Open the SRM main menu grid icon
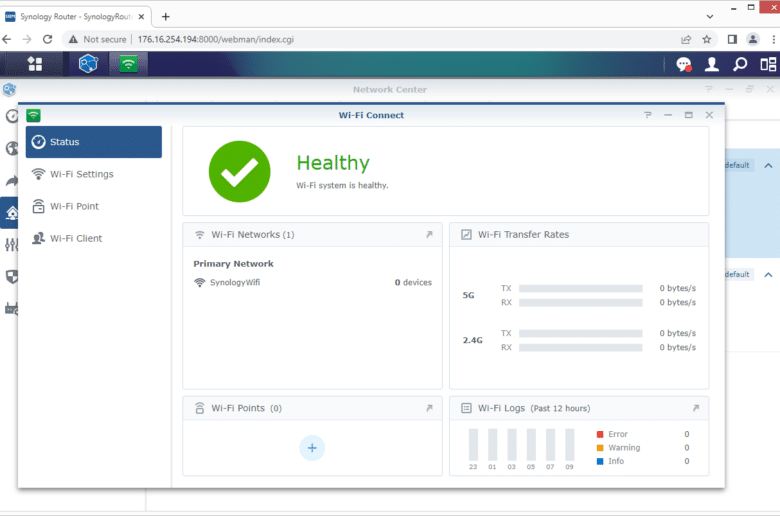 point(35,64)
